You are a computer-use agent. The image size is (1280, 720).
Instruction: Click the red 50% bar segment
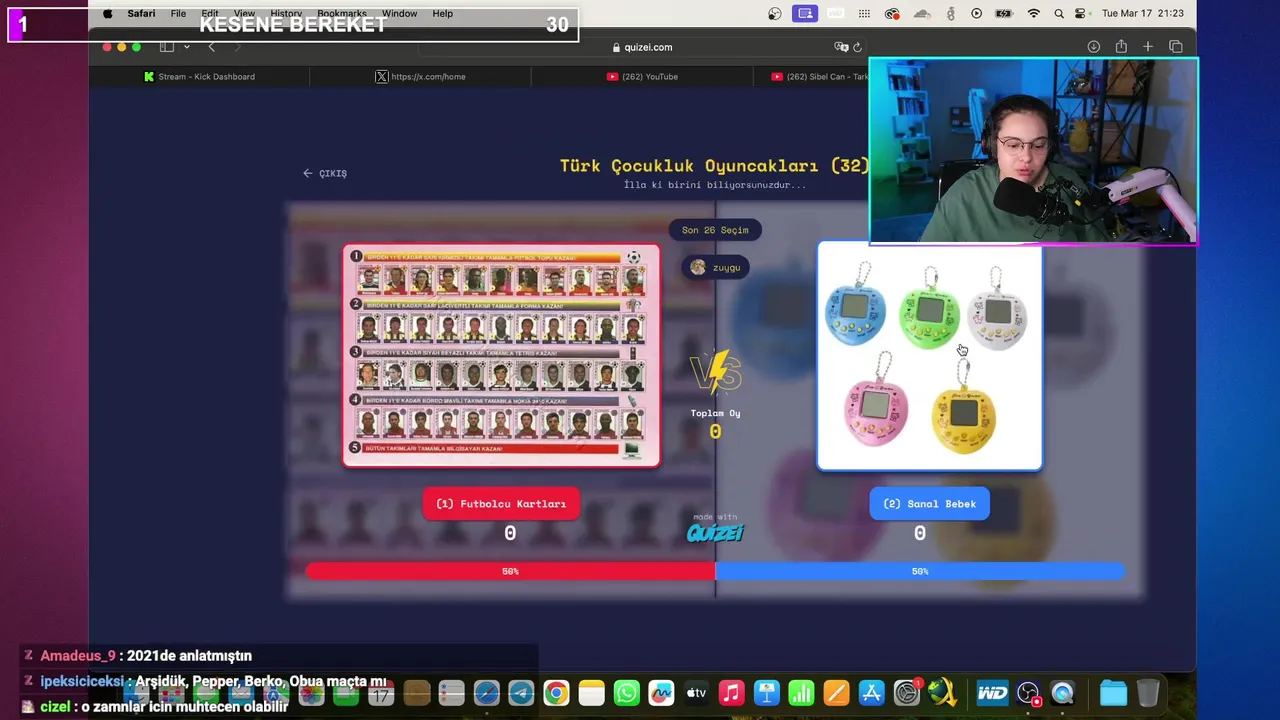[x=510, y=571]
